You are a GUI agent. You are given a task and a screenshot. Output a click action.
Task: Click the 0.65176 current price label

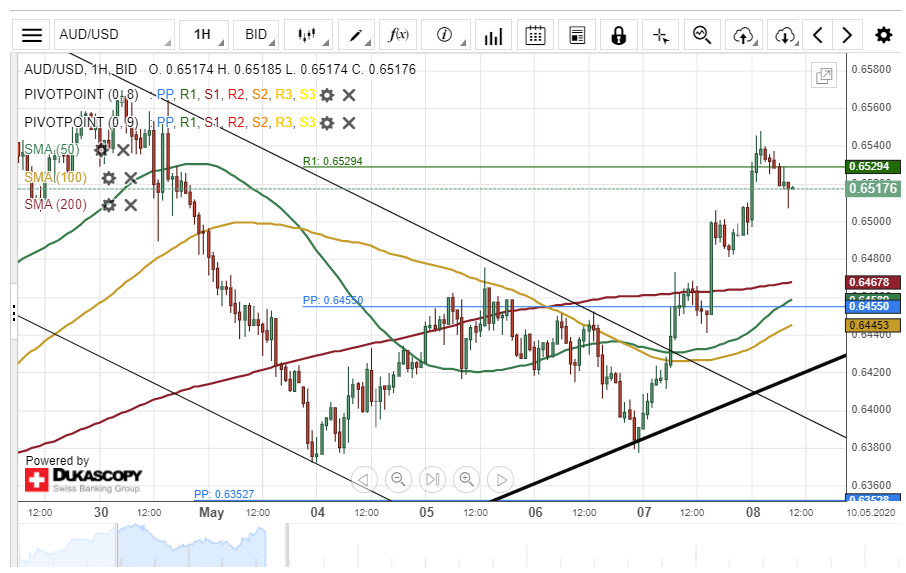tap(873, 188)
